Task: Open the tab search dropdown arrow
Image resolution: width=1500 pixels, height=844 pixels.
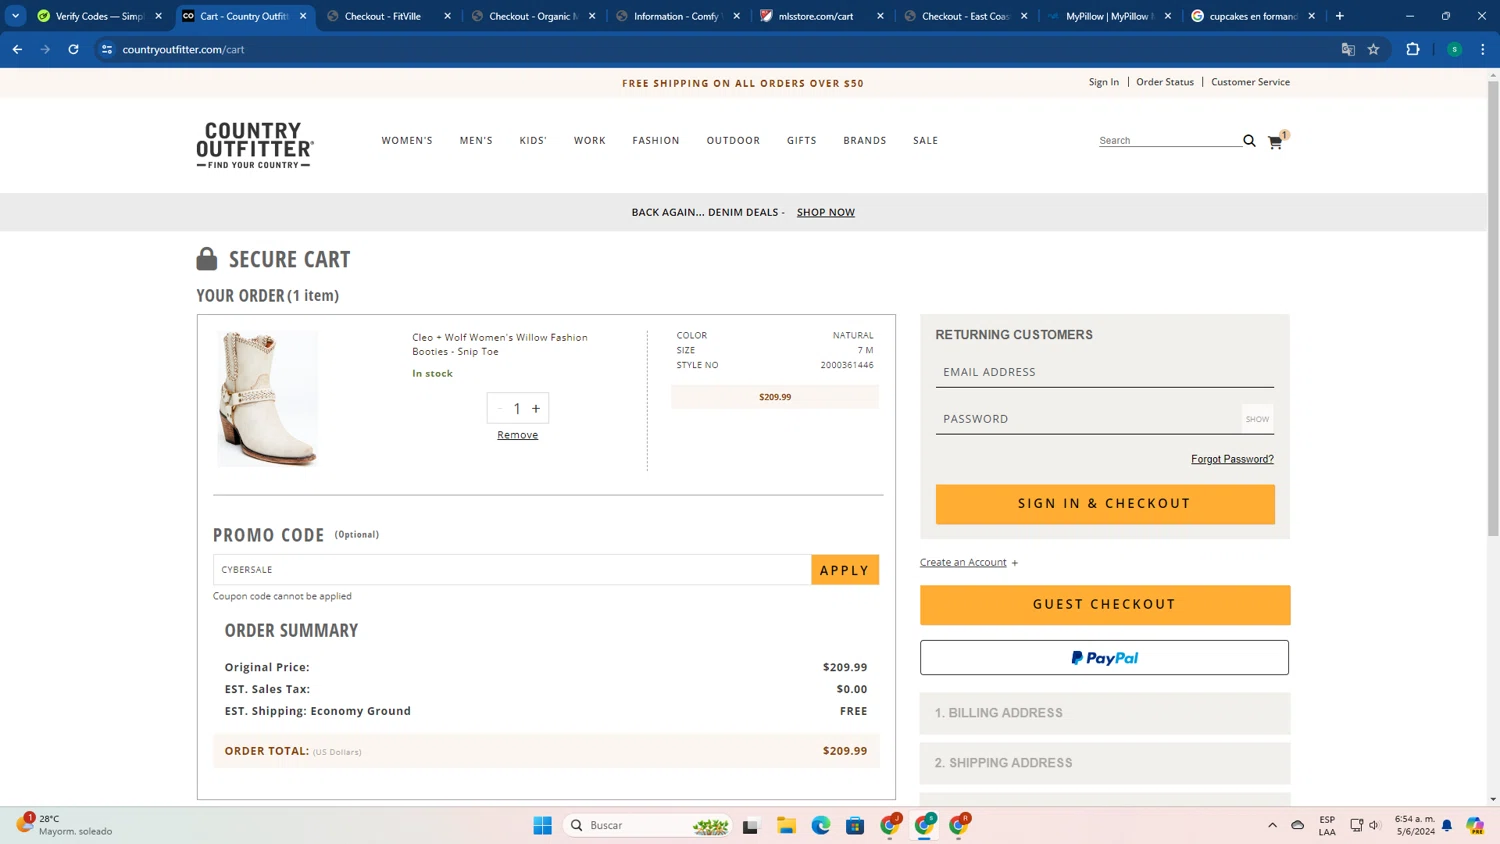Action: tap(15, 16)
